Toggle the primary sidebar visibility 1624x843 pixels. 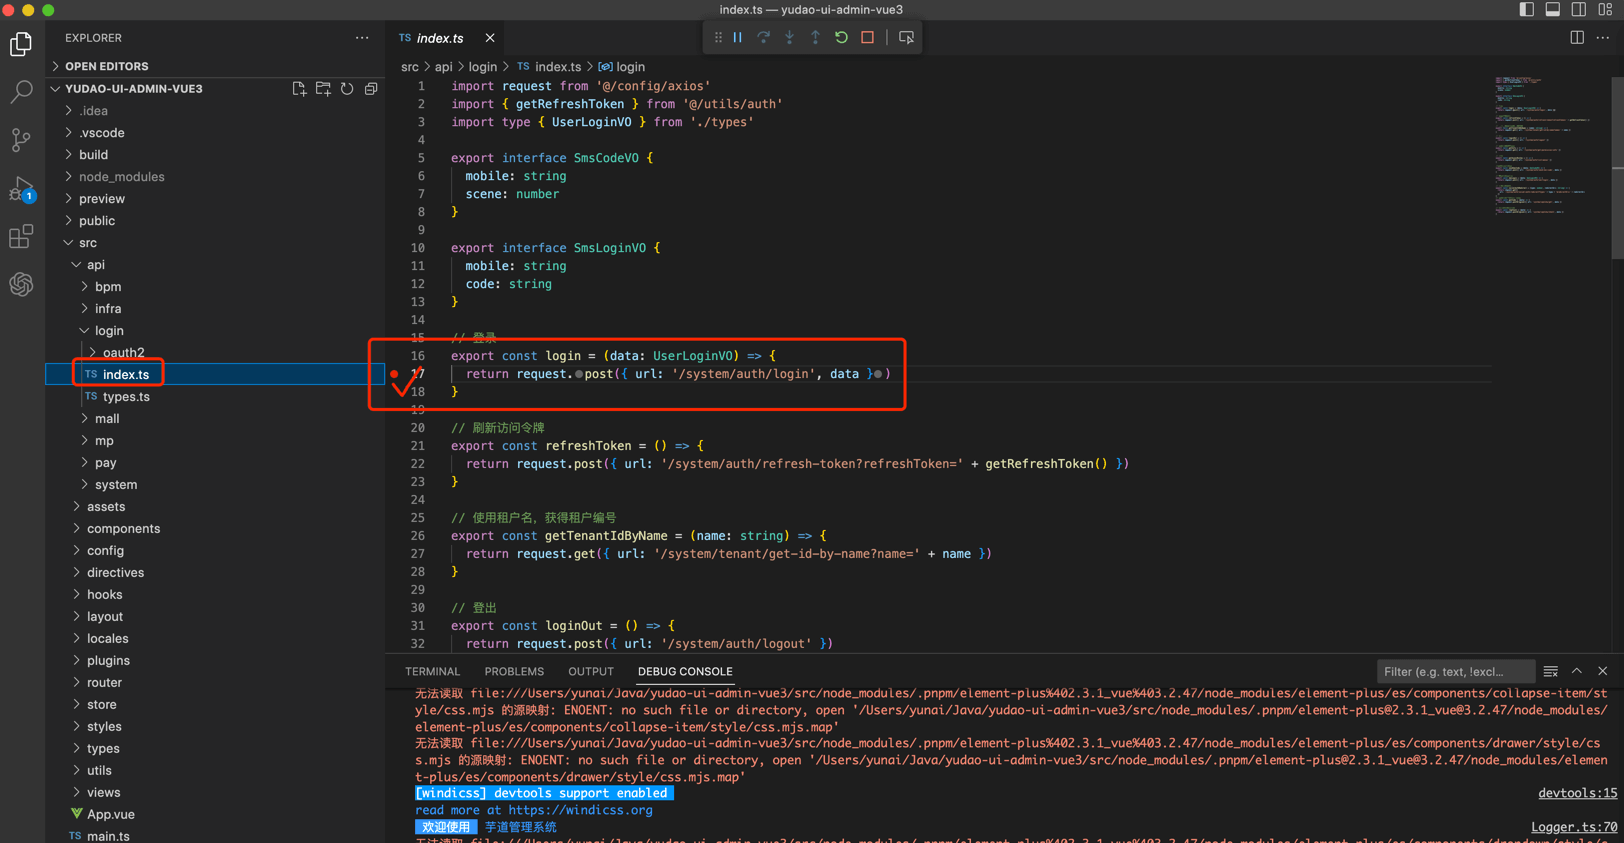pos(1526,10)
